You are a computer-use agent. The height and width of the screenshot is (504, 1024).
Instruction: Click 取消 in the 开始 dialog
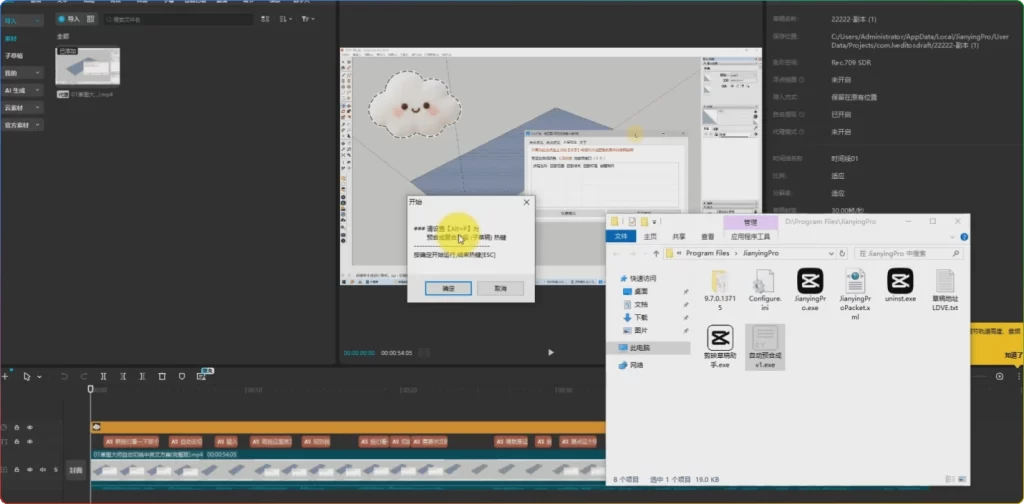pos(500,288)
